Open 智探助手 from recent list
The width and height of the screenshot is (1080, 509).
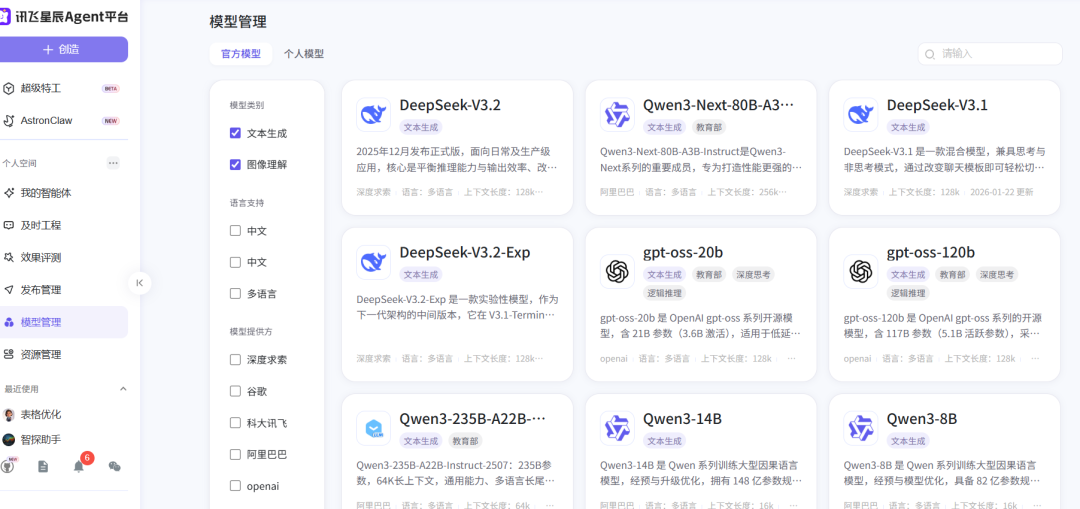tap(41, 439)
